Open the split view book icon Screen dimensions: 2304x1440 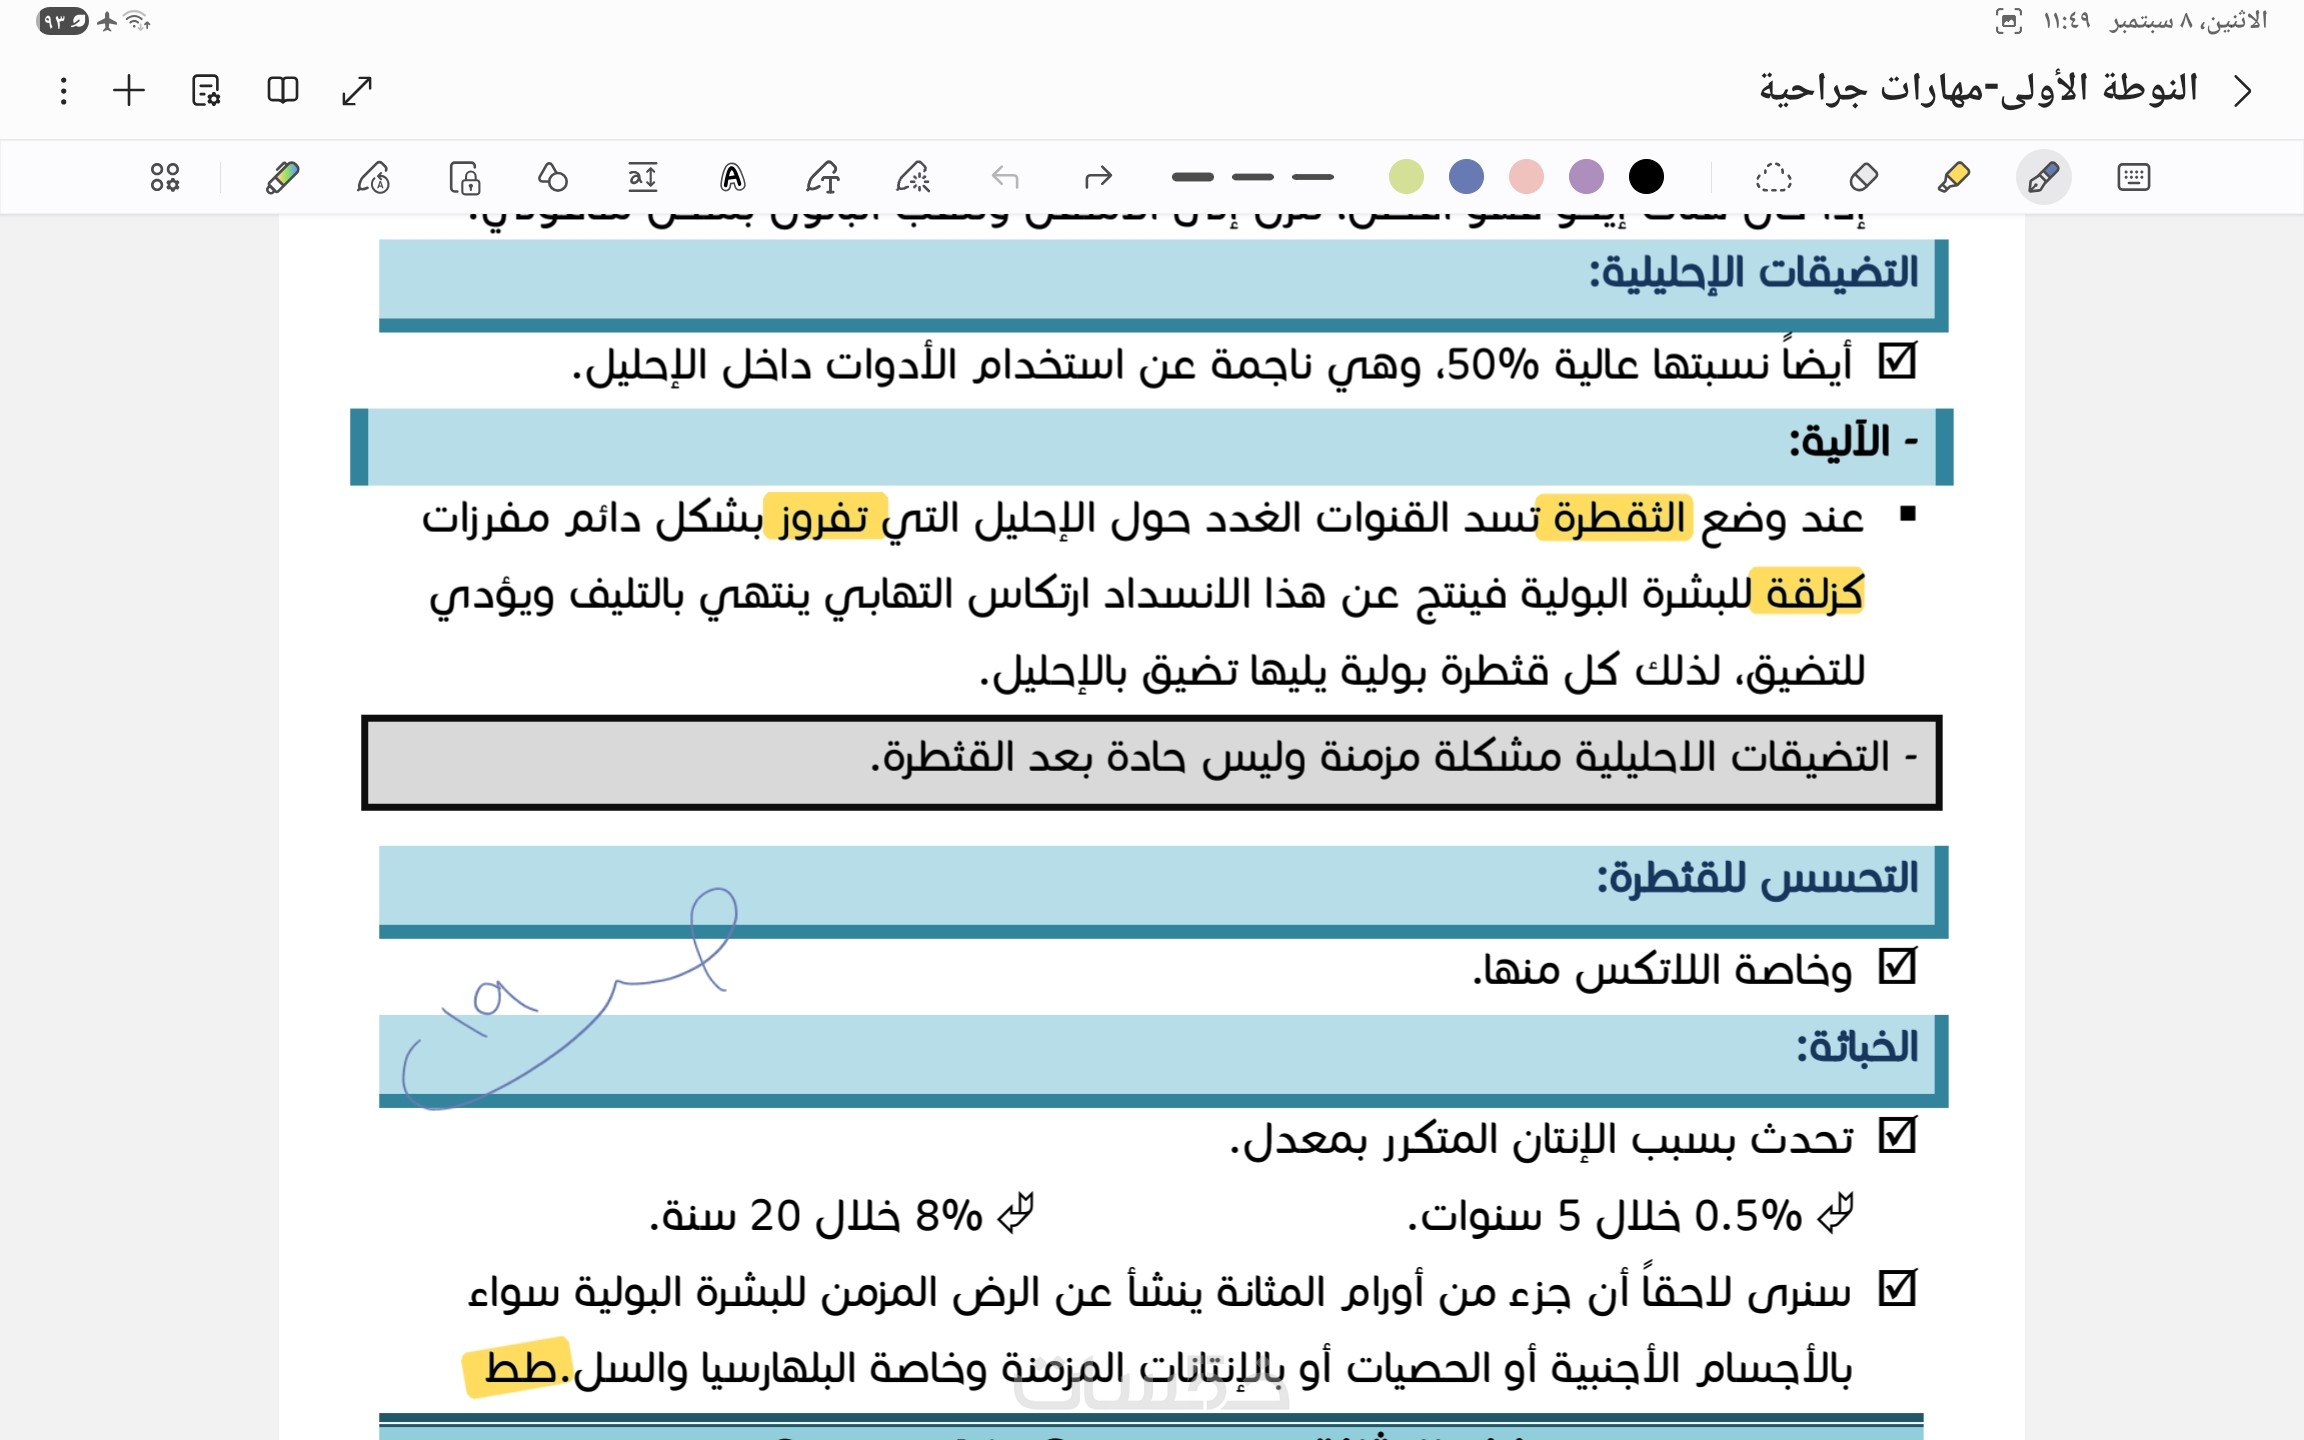click(x=283, y=91)
